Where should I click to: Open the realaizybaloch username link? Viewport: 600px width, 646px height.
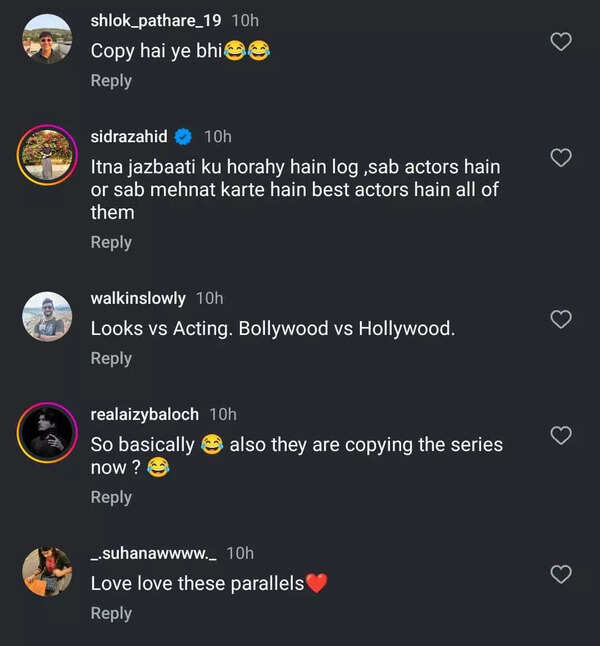tap(145, 414)
